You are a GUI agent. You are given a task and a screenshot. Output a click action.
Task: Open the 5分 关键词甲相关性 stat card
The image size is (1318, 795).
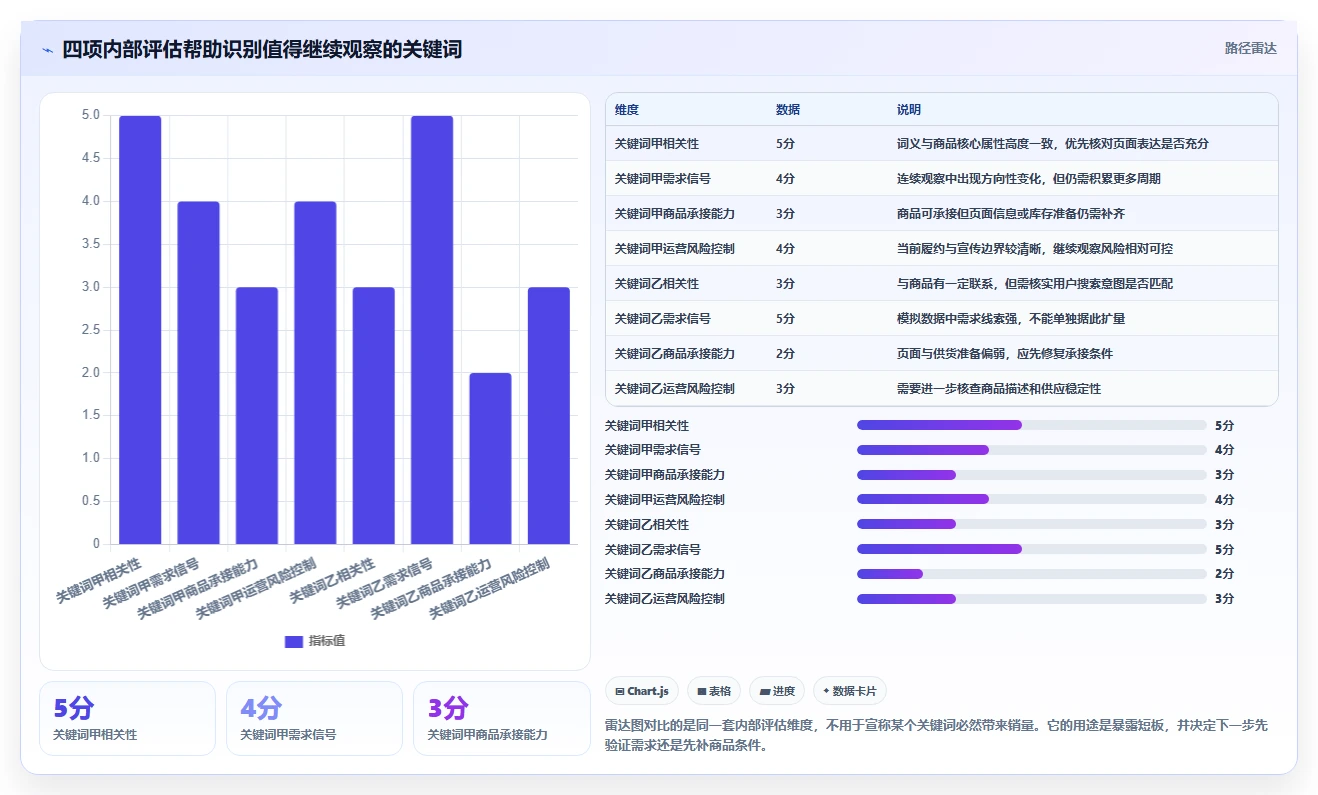[127, 718]
